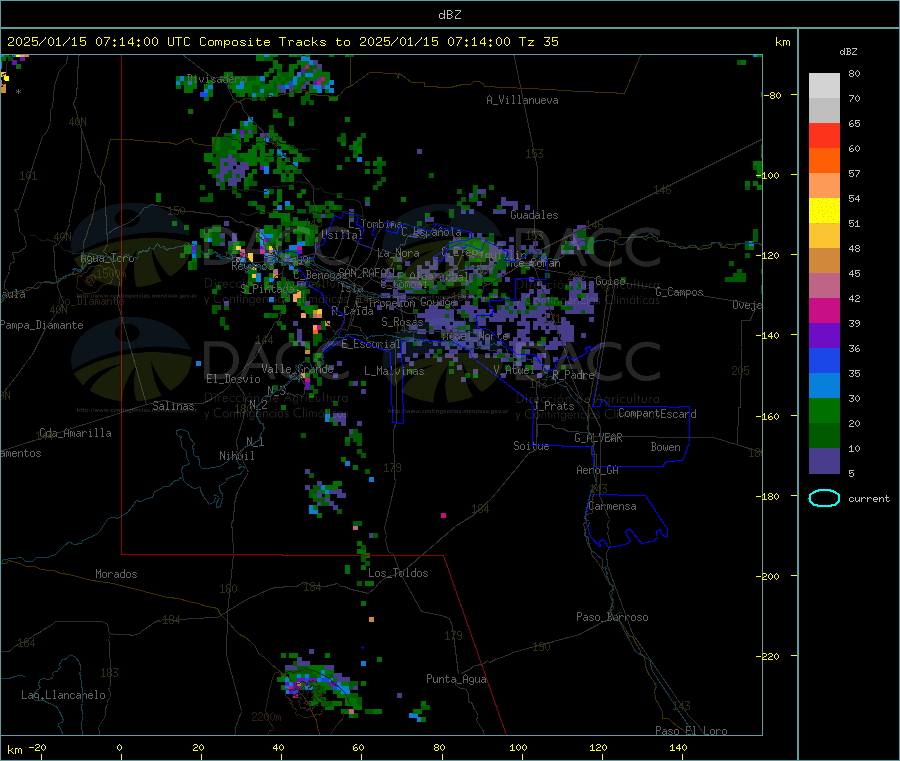Click the G_Campos place label
Screen dimensions: 900x761
(679, 292)
